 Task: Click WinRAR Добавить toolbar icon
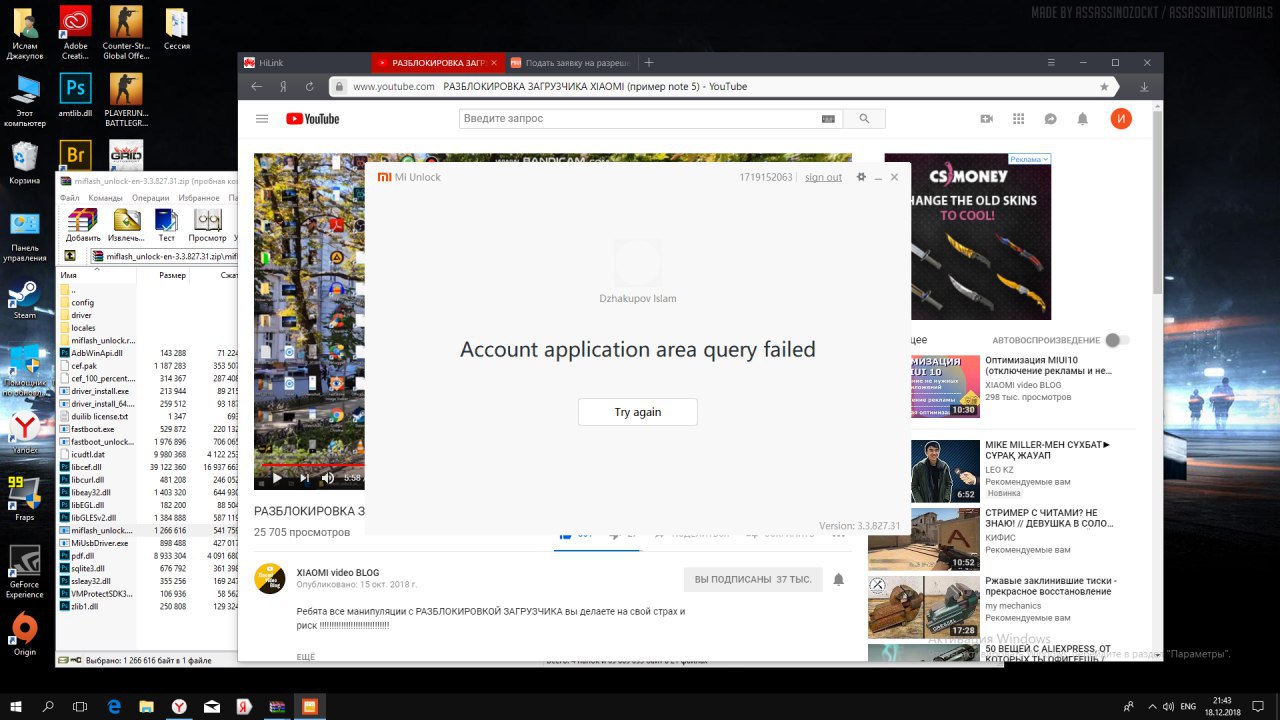click(x=83, y=225)
